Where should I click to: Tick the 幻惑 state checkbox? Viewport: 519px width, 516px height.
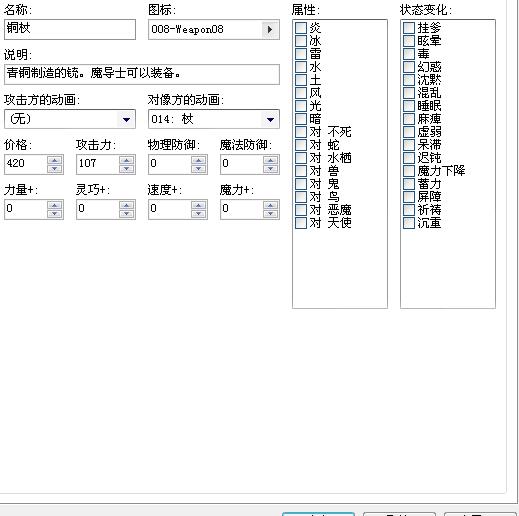[x=409, y=67]
